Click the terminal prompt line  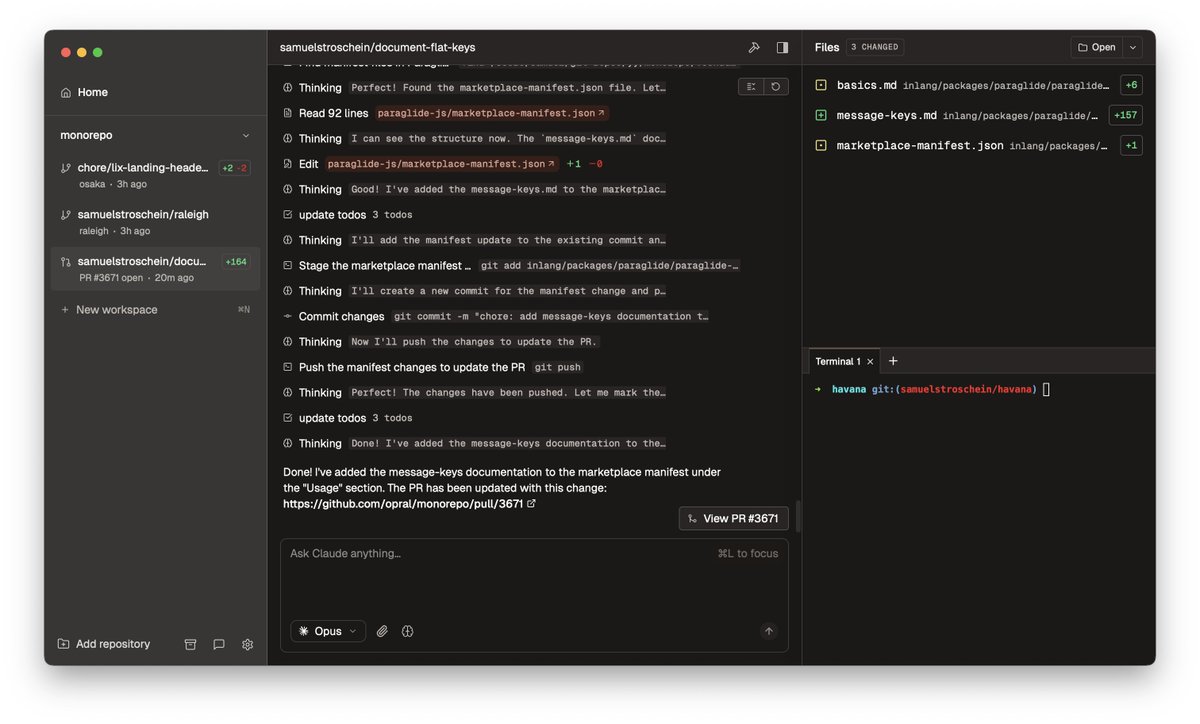932,389
